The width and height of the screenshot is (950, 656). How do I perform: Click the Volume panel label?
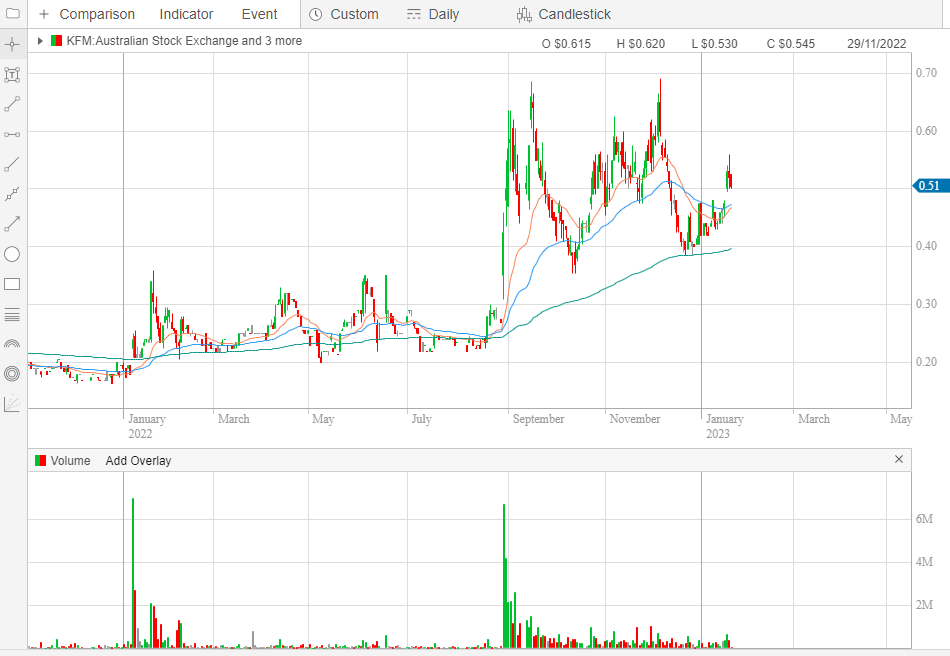(70, 460)
